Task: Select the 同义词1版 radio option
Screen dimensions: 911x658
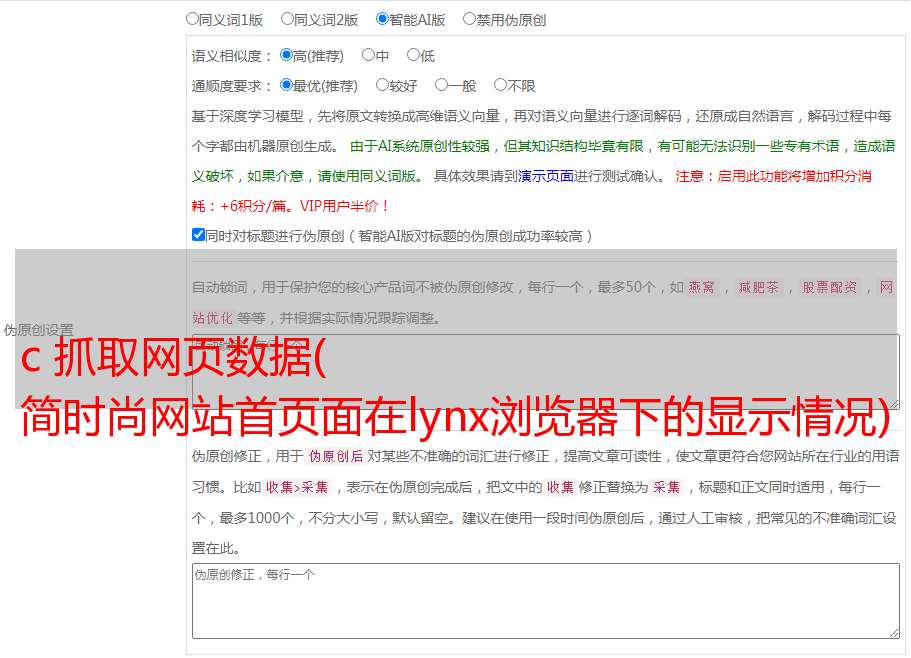Action: 192,19
